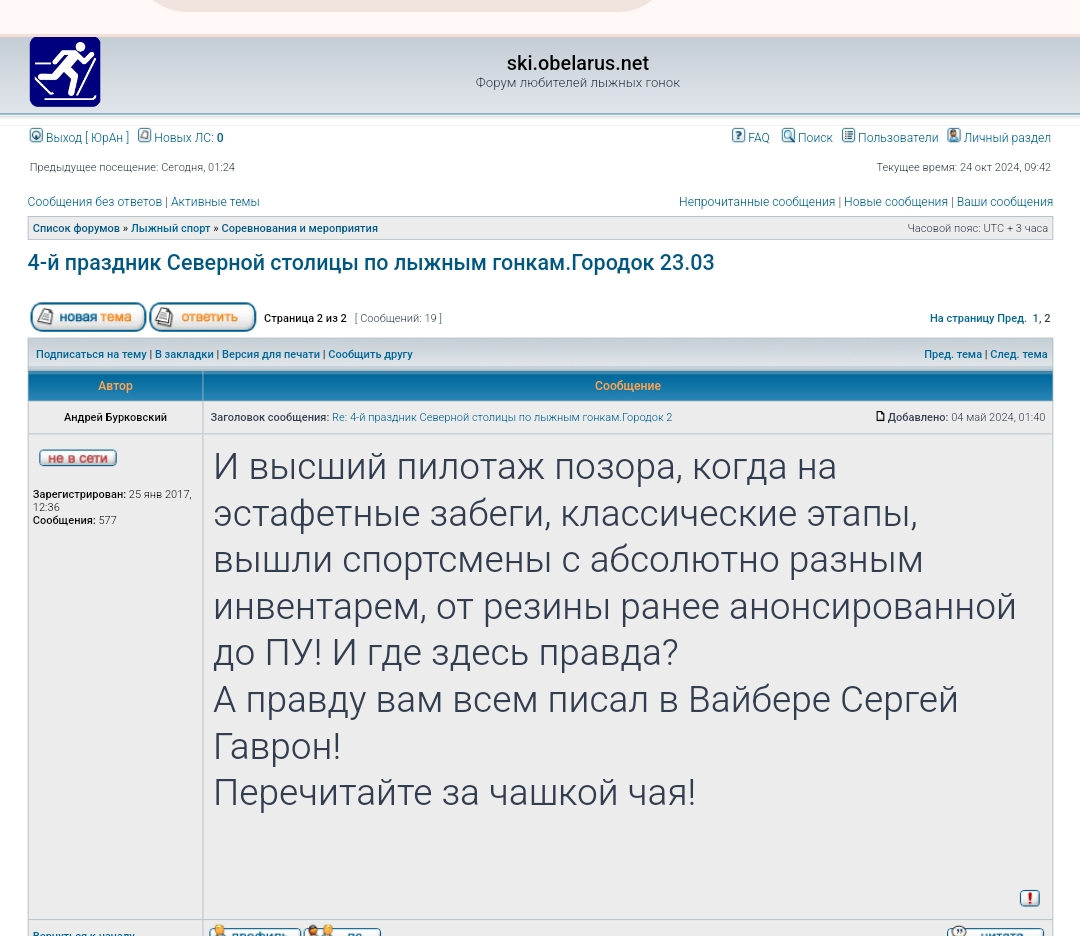Open Версия для печати link
Viewport: 1080px width, 936px height.
271,354
